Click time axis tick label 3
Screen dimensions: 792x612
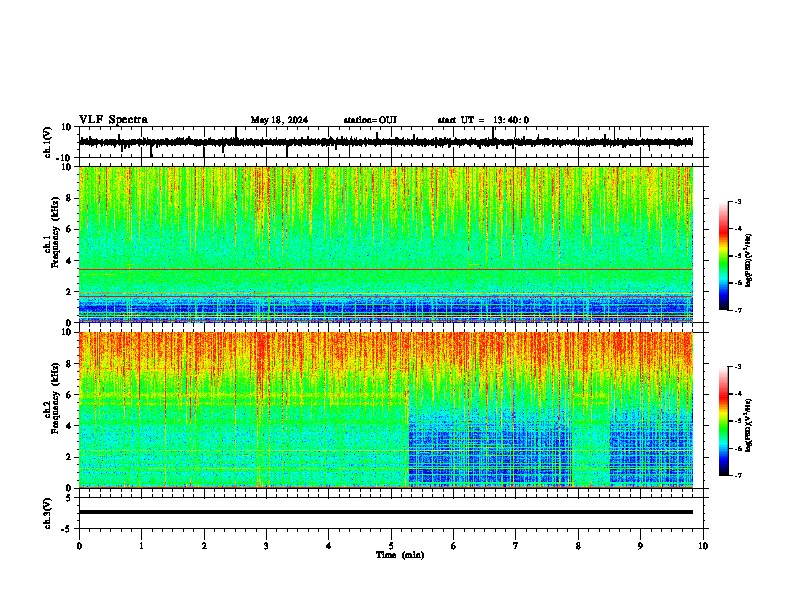pos(266,546)
